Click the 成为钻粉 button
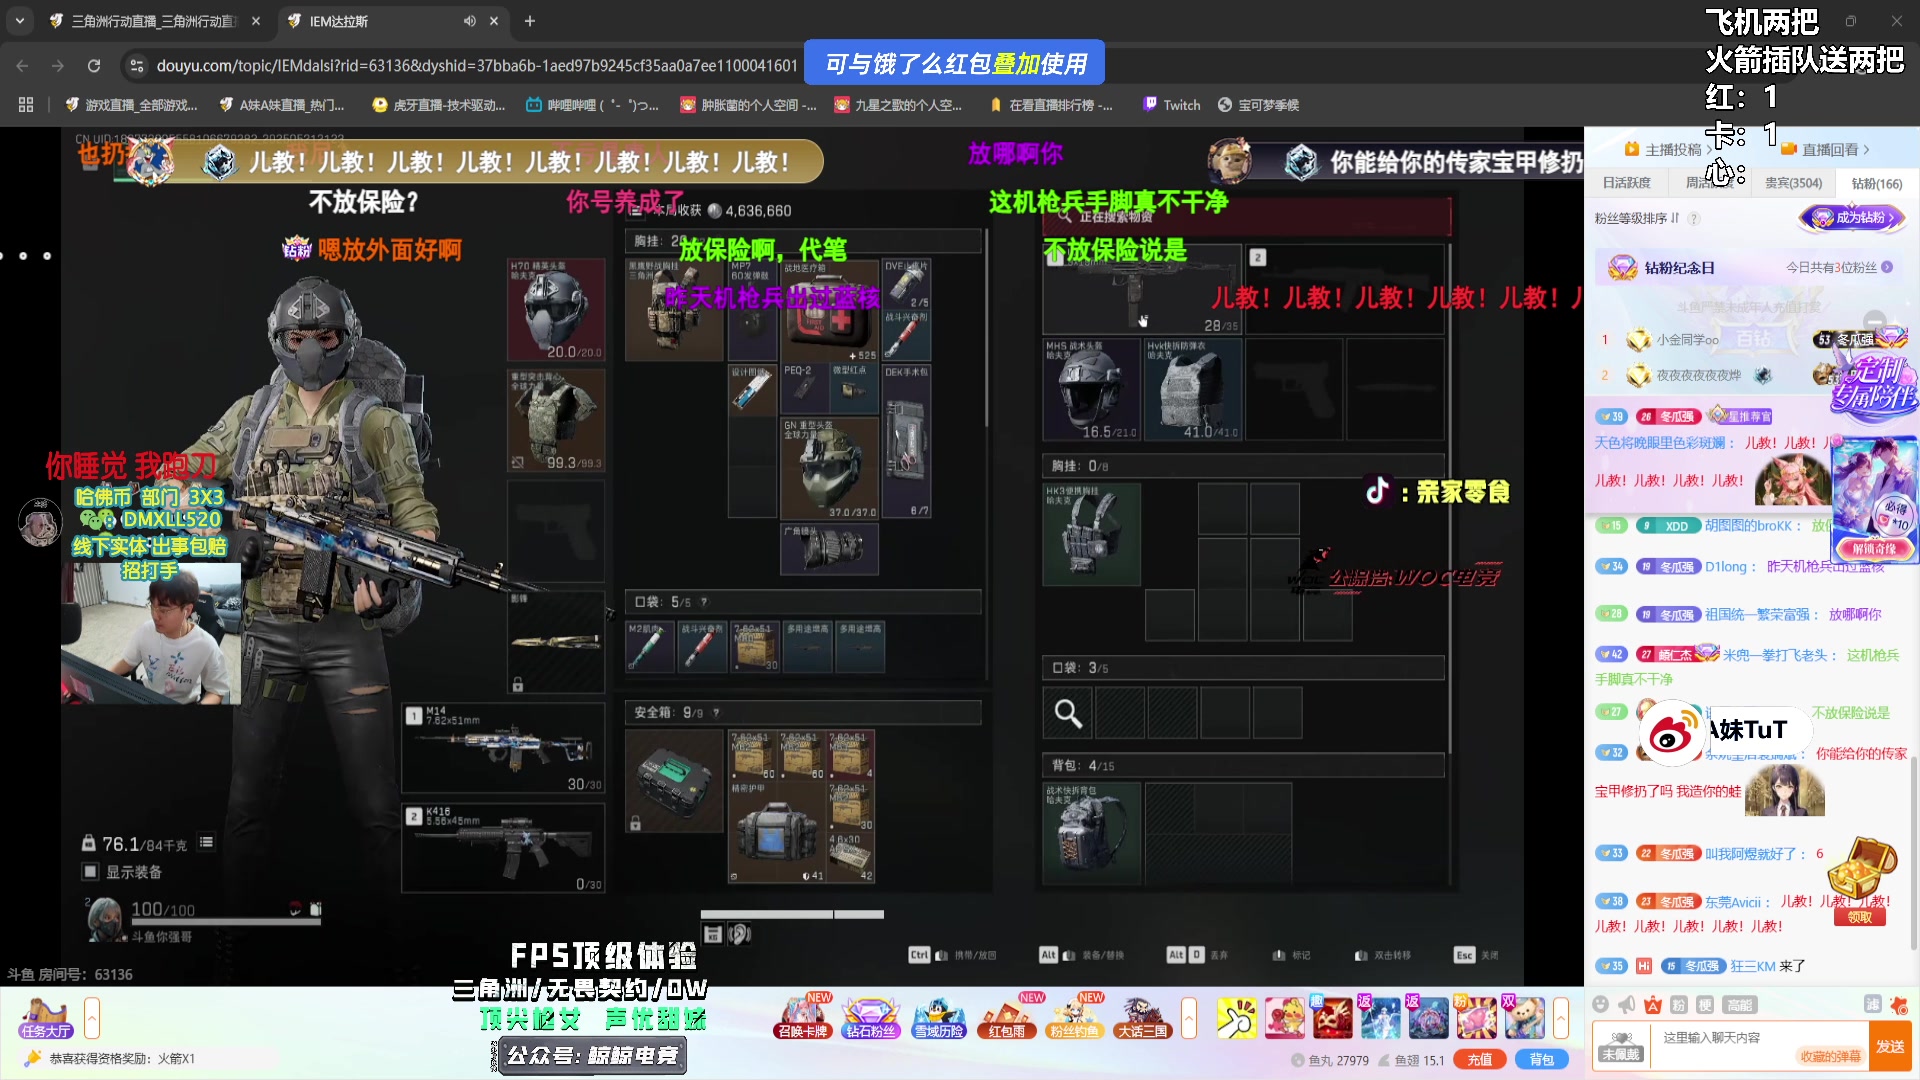 [1853, 218]
